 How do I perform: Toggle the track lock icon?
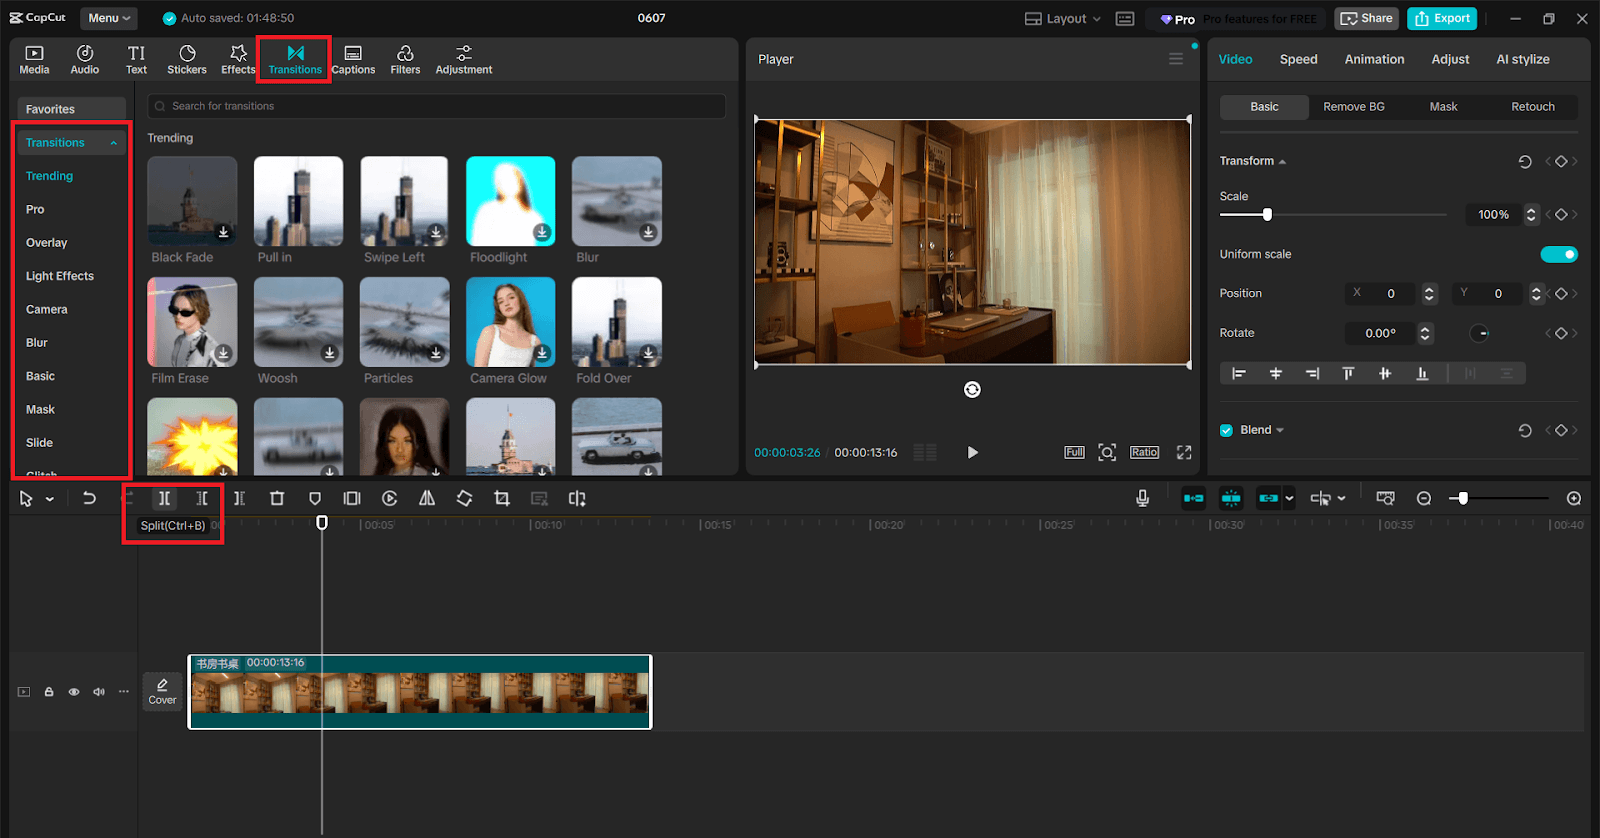(49, 692)
